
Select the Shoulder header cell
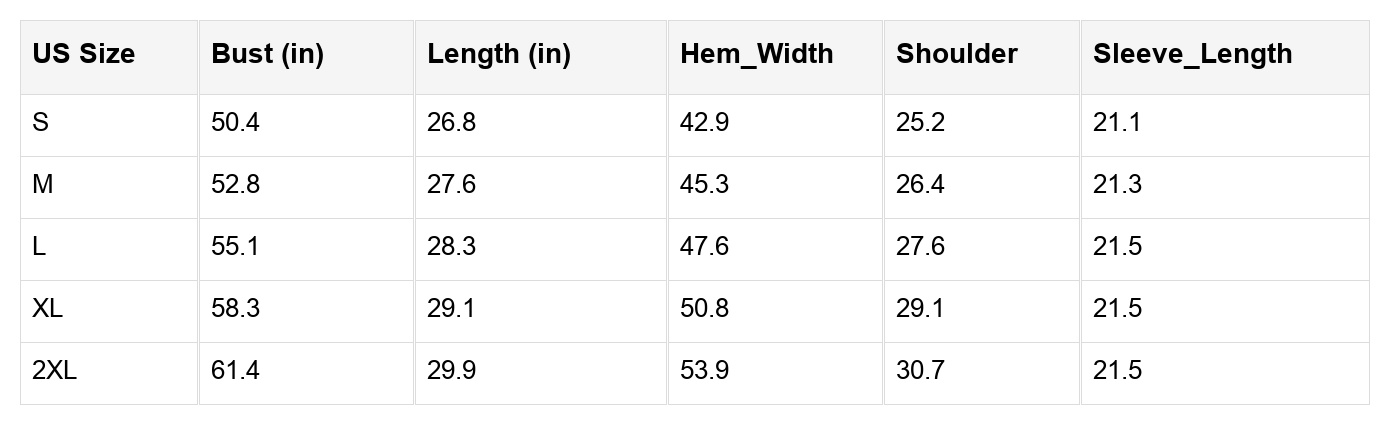956,54
